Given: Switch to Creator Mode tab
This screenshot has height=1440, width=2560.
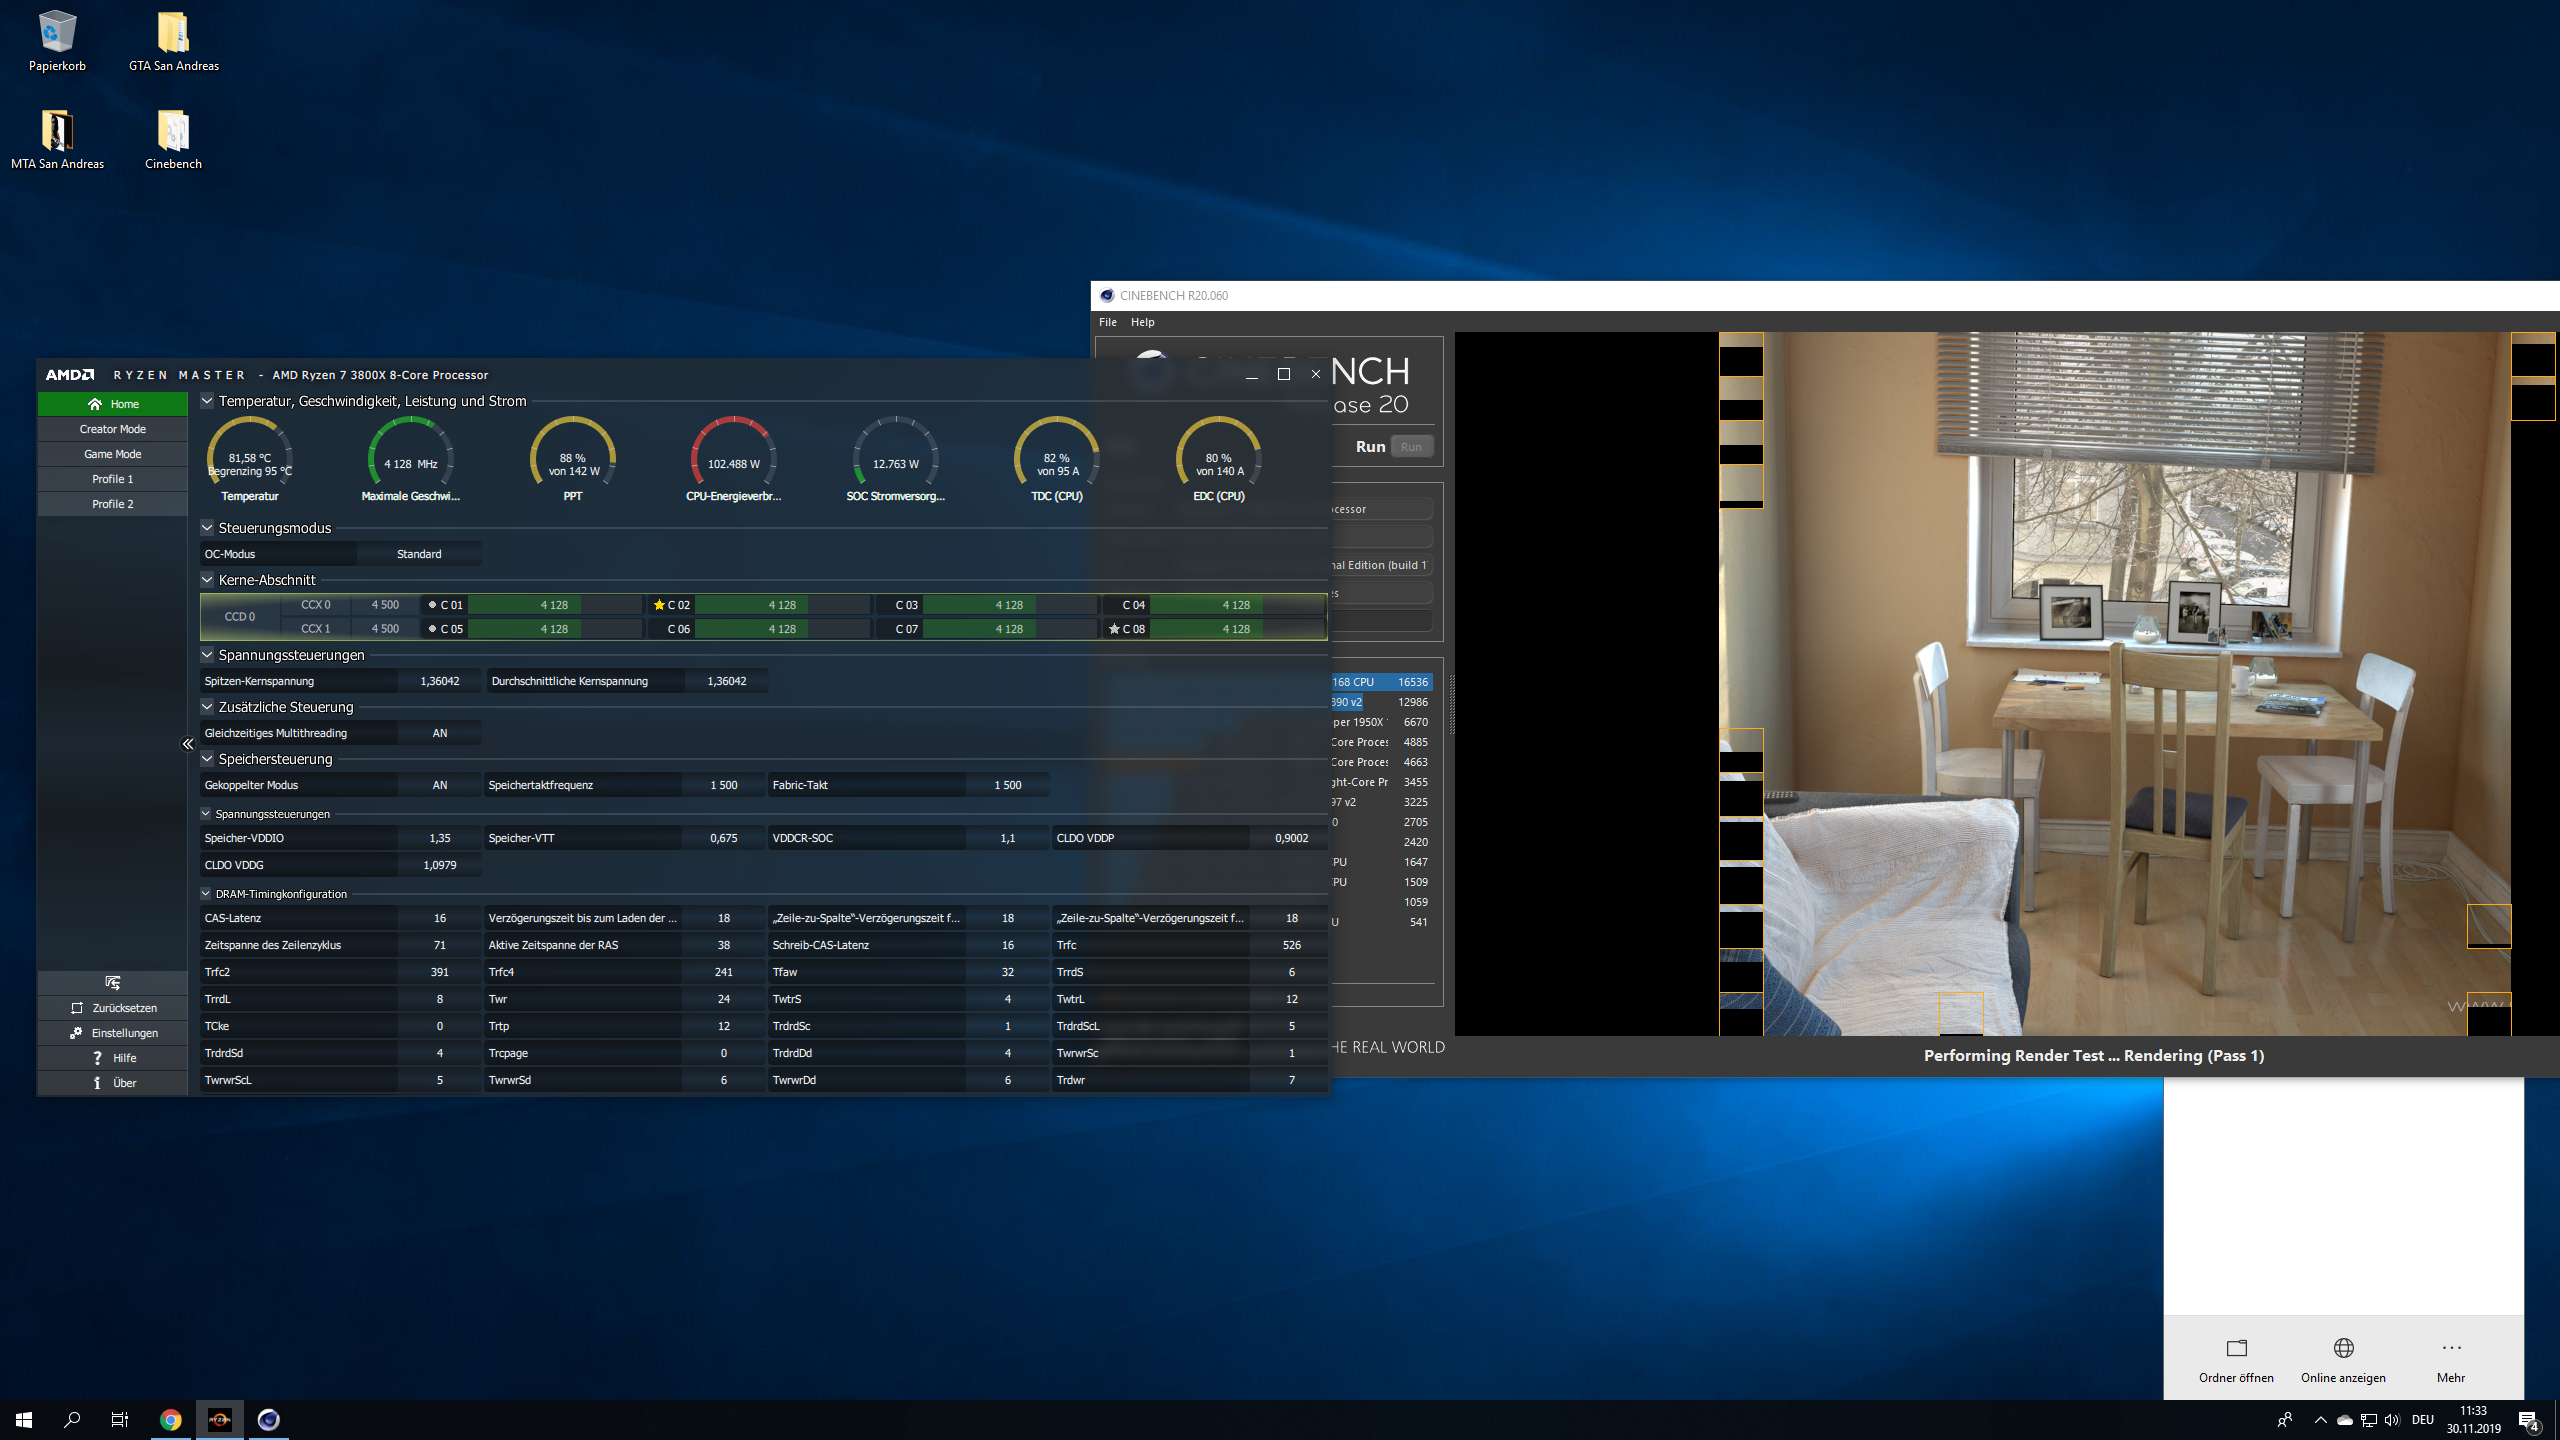Looking at the screenshot, I should pyautogui.click(x=112, y=429).
